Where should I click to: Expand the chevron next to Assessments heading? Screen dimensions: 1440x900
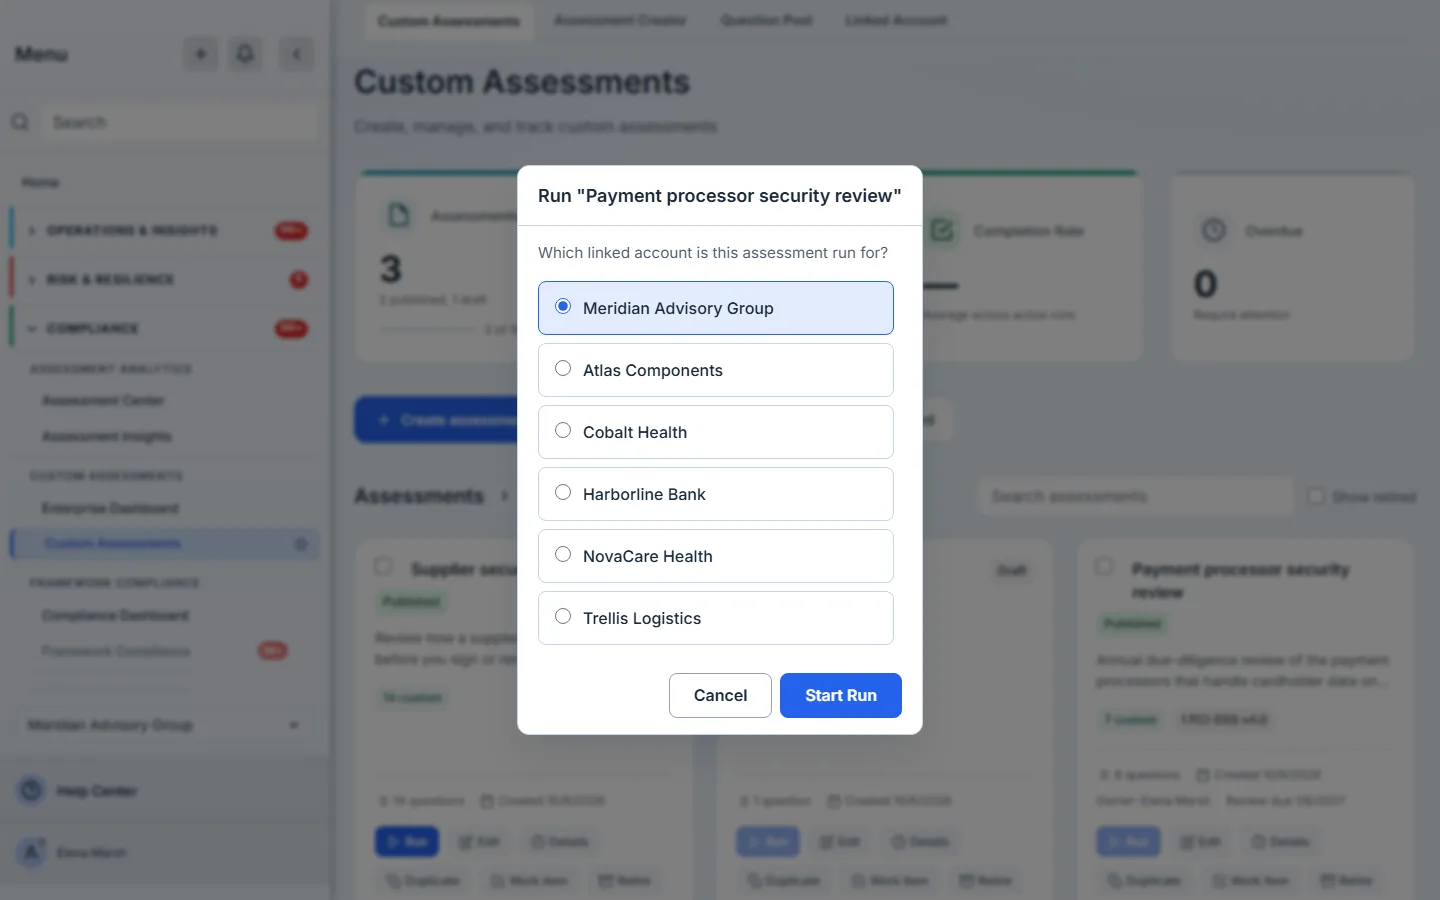point(505,496)
